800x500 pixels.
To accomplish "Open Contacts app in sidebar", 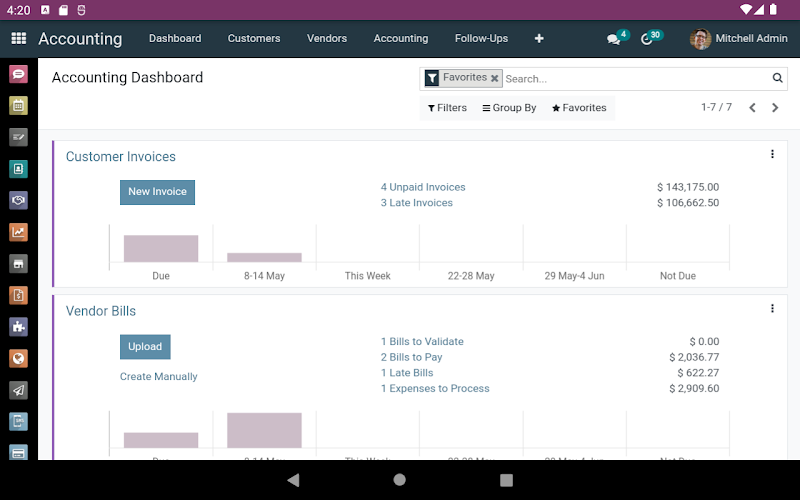I will [18, 169].
